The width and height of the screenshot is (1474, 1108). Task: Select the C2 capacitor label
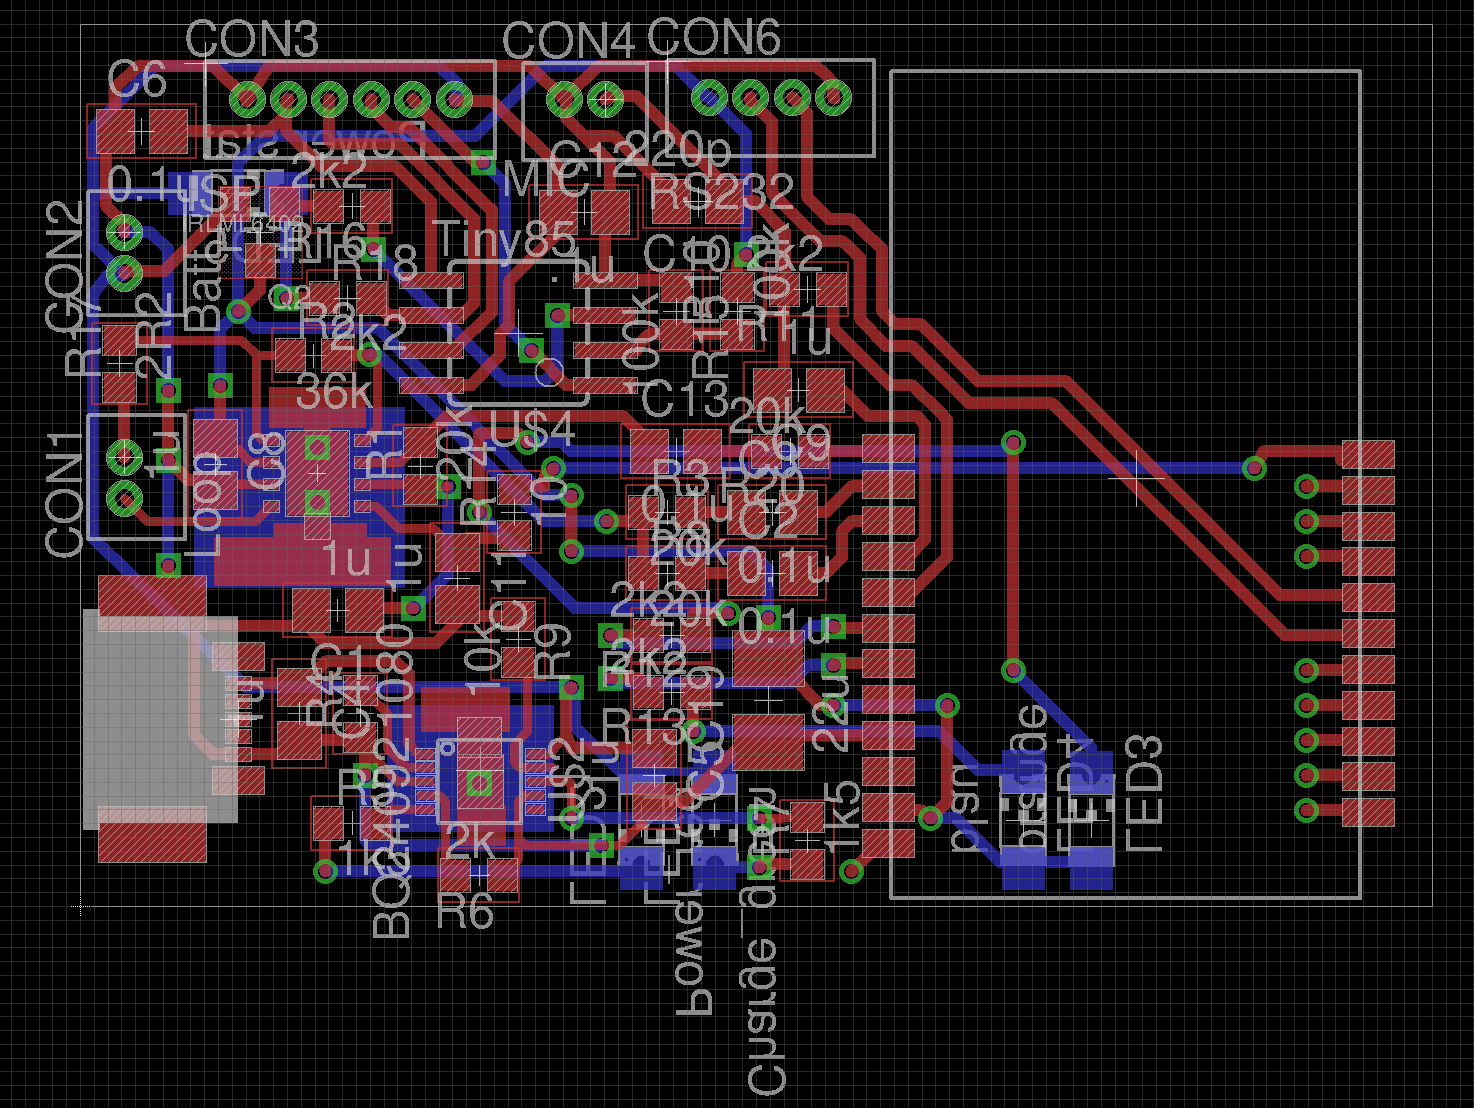pyautogui.click(x=769, y=520)
